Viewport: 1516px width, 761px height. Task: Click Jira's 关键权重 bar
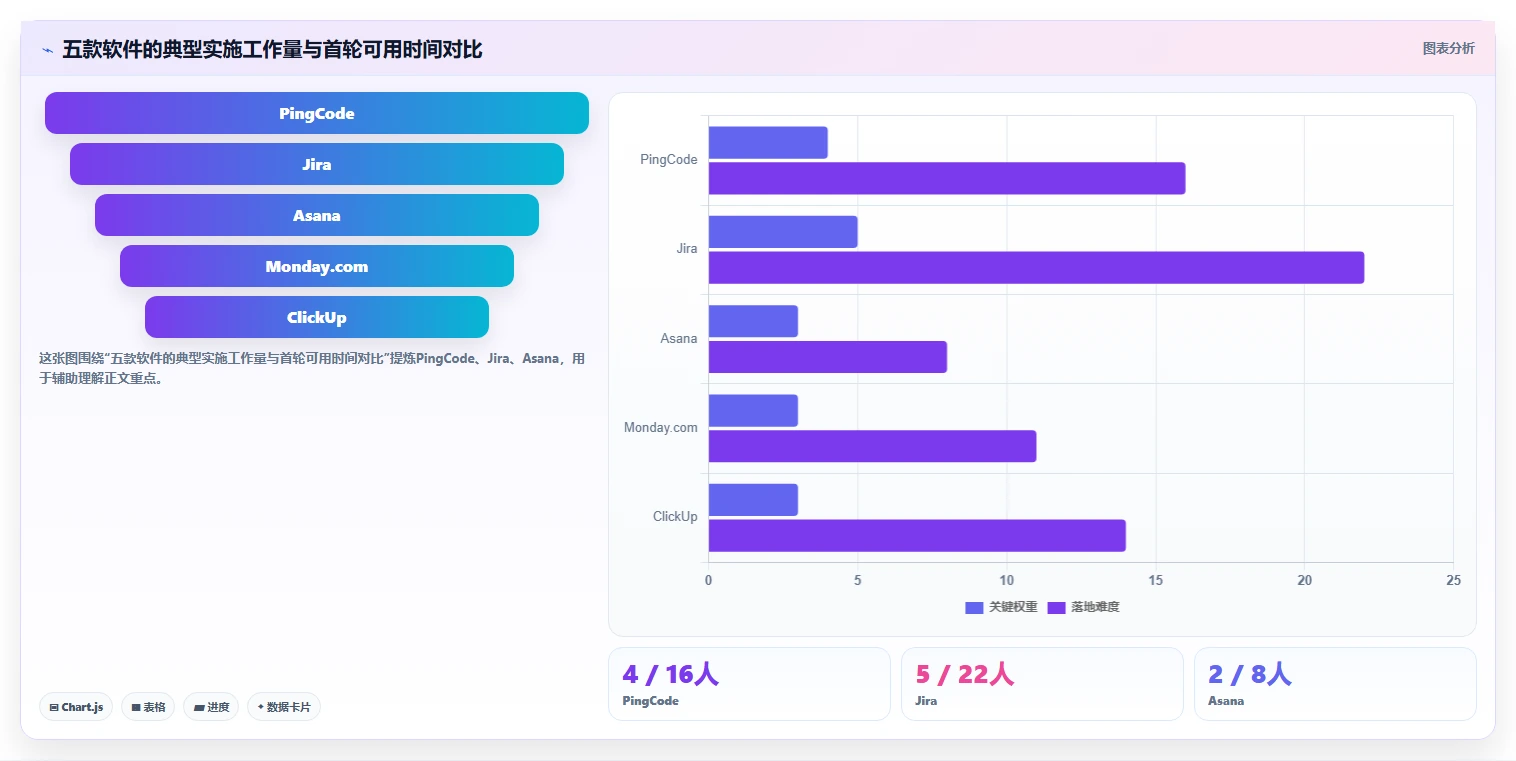783,232
